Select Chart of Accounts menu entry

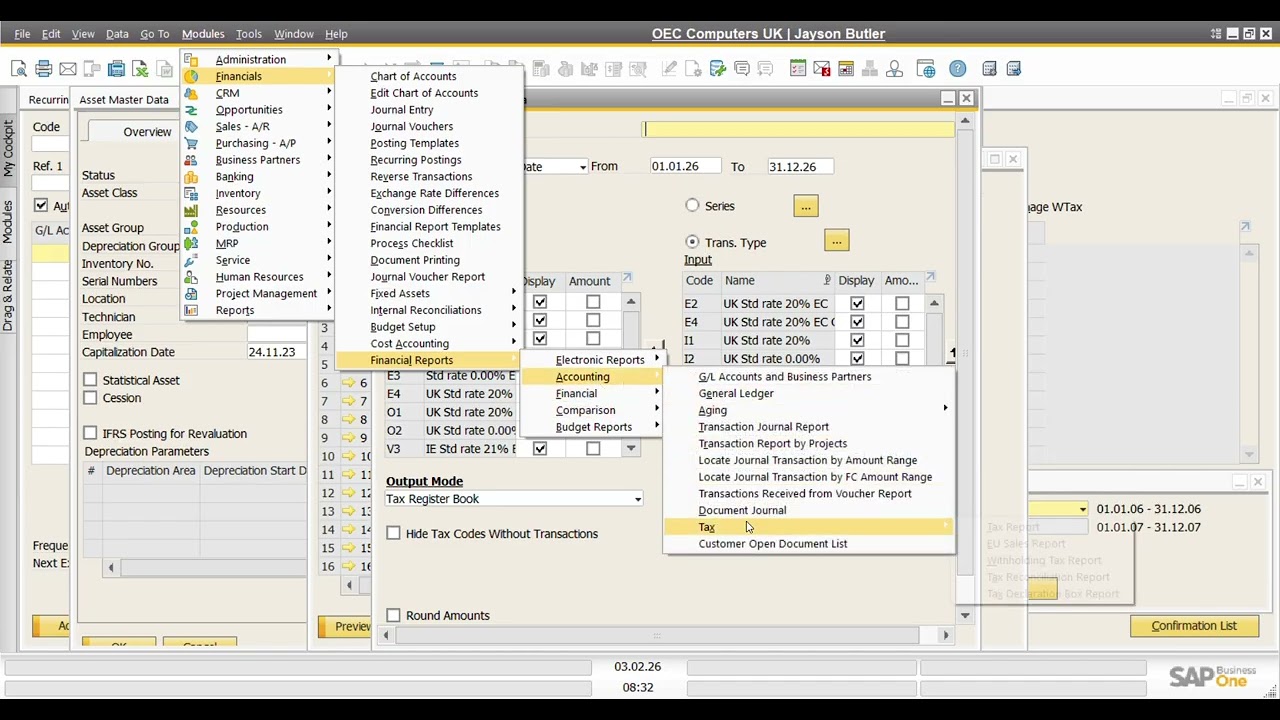coord(413,76)
